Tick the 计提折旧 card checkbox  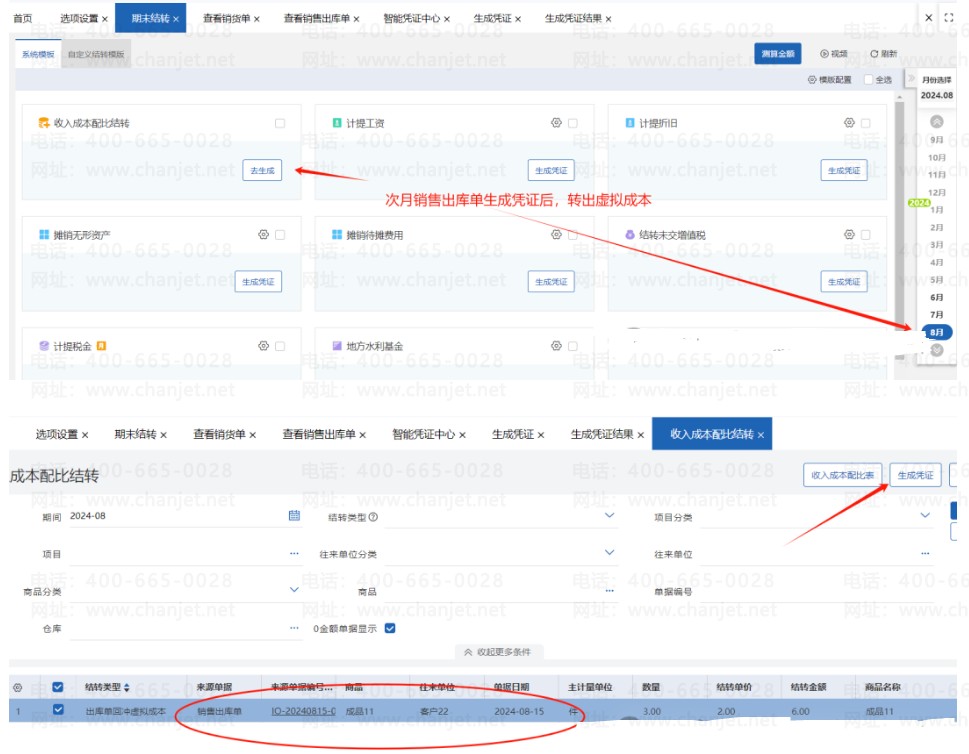(866, 124)
